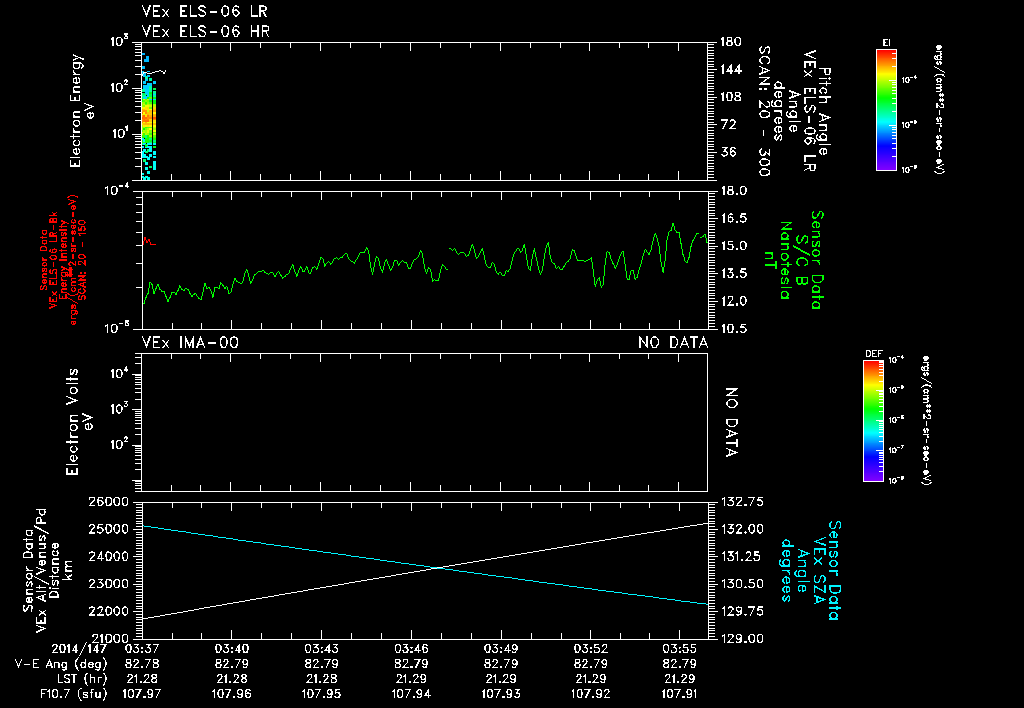Select the "Electron Energy eV" axis label
The image size is (1024, 708).
82,110
